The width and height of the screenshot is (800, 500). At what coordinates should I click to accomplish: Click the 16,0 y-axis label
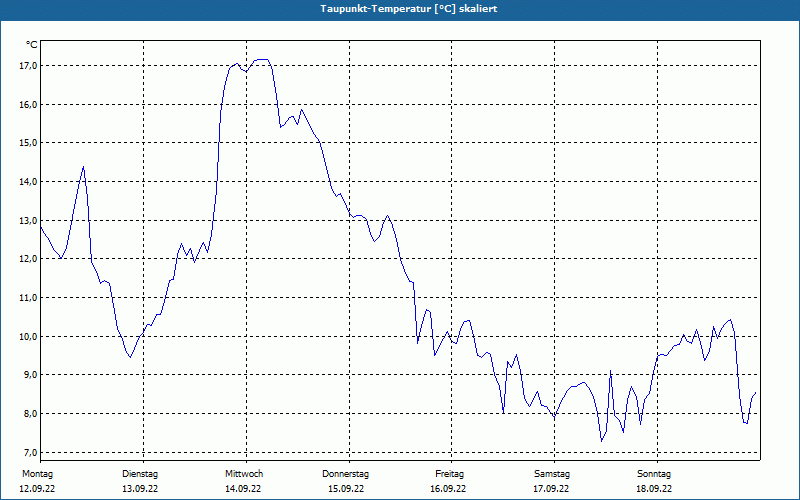[29, 104]
